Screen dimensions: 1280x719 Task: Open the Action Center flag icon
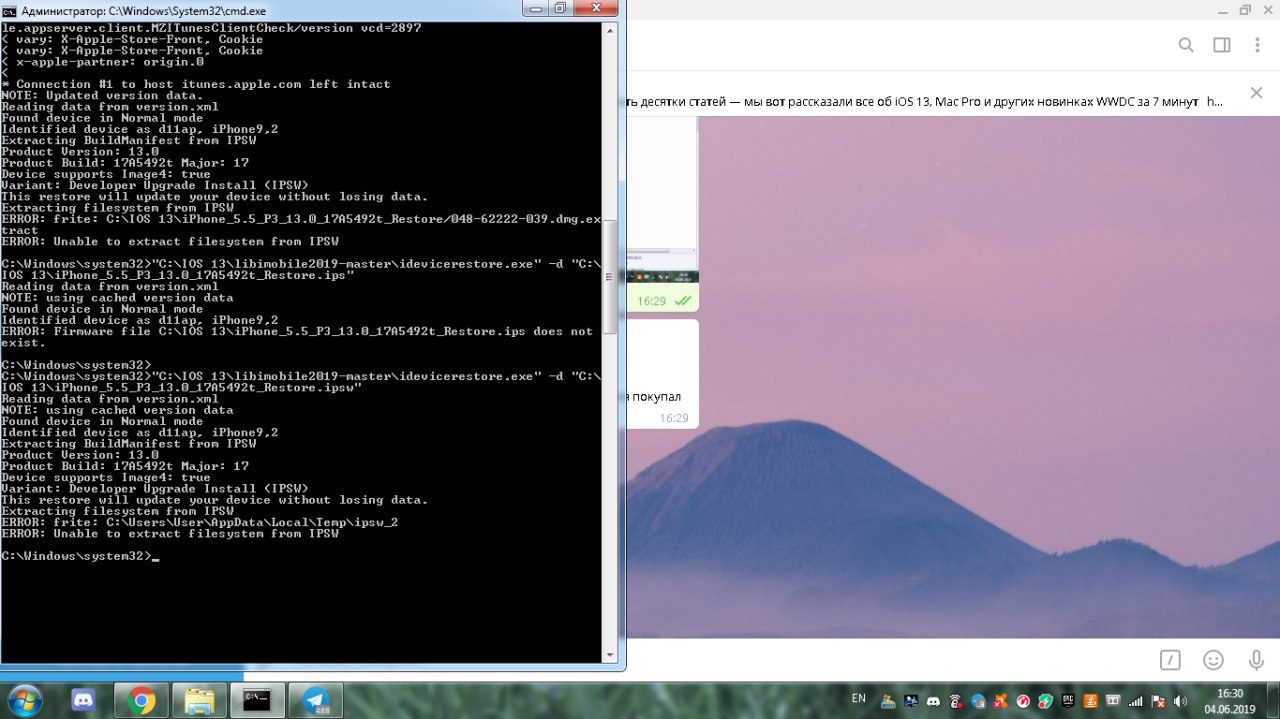pyautogui.click(x=1158, y=701)
